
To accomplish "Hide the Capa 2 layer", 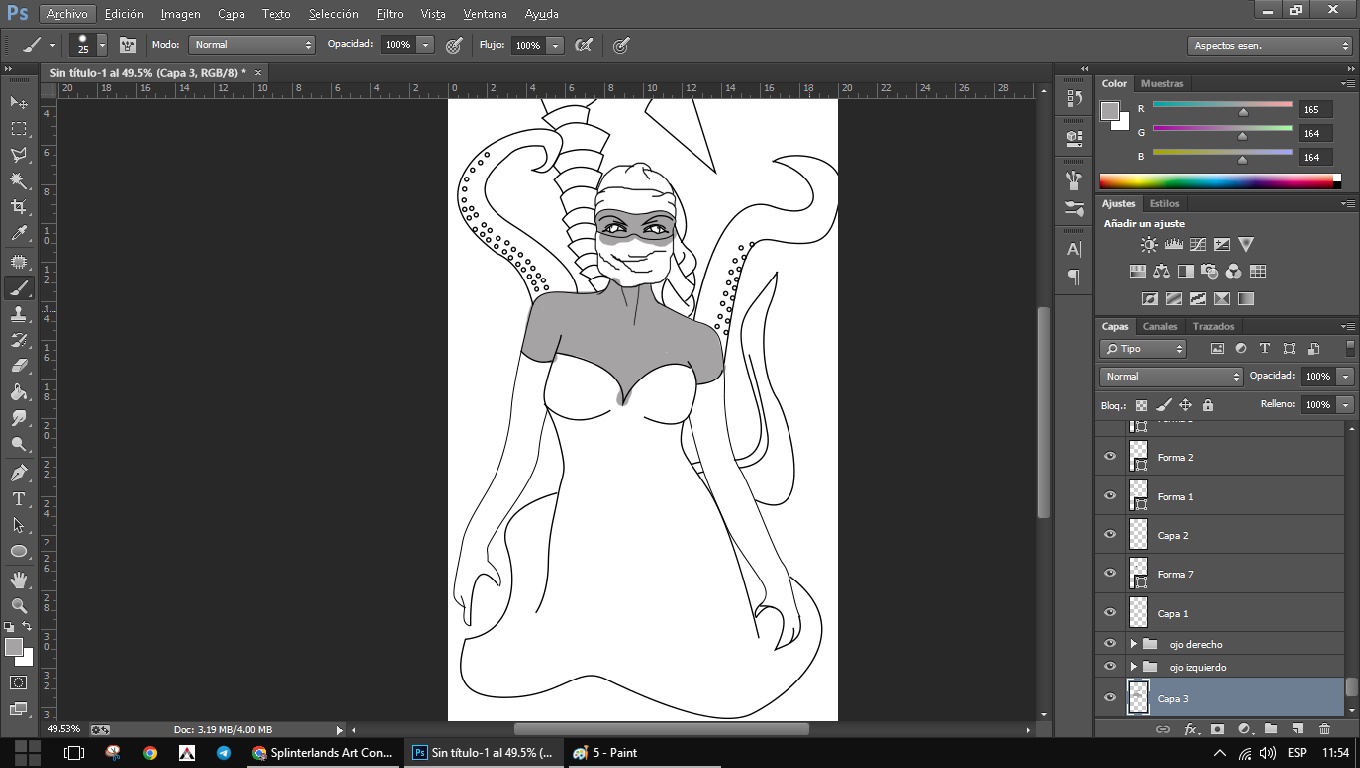I will (1110, 535).
